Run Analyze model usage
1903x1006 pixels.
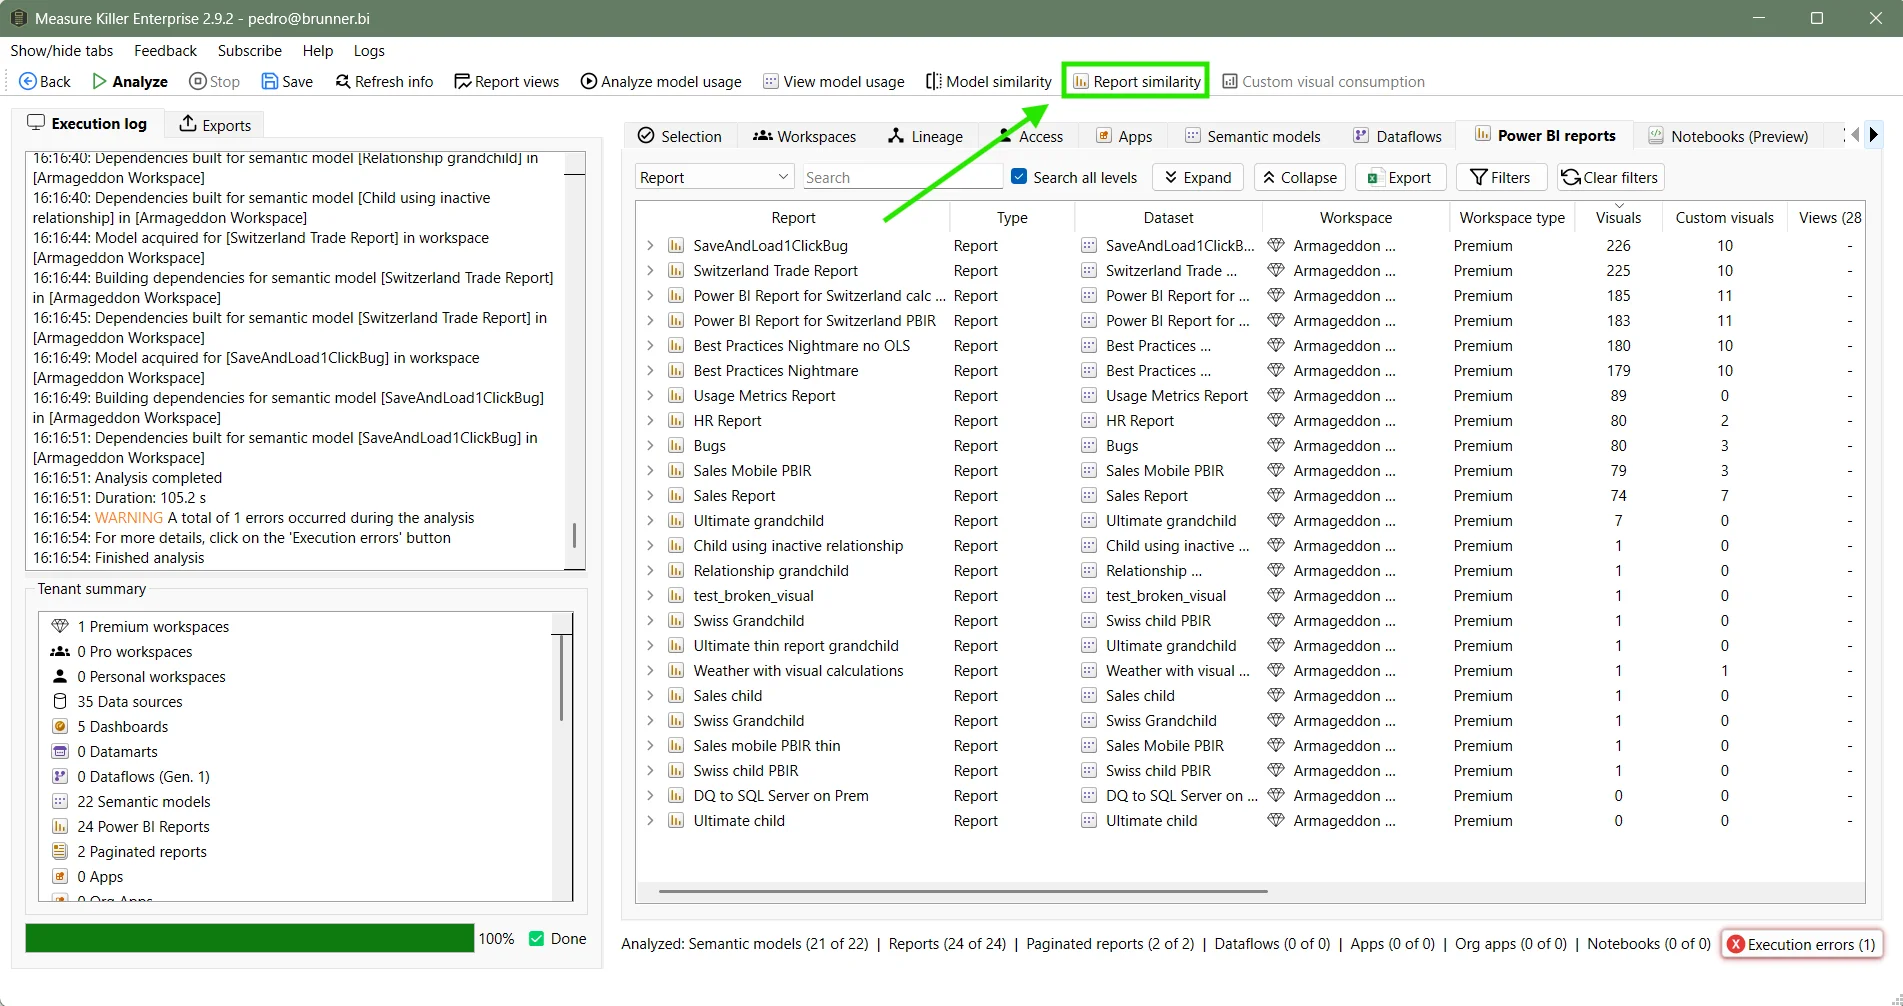coord(661,82)
